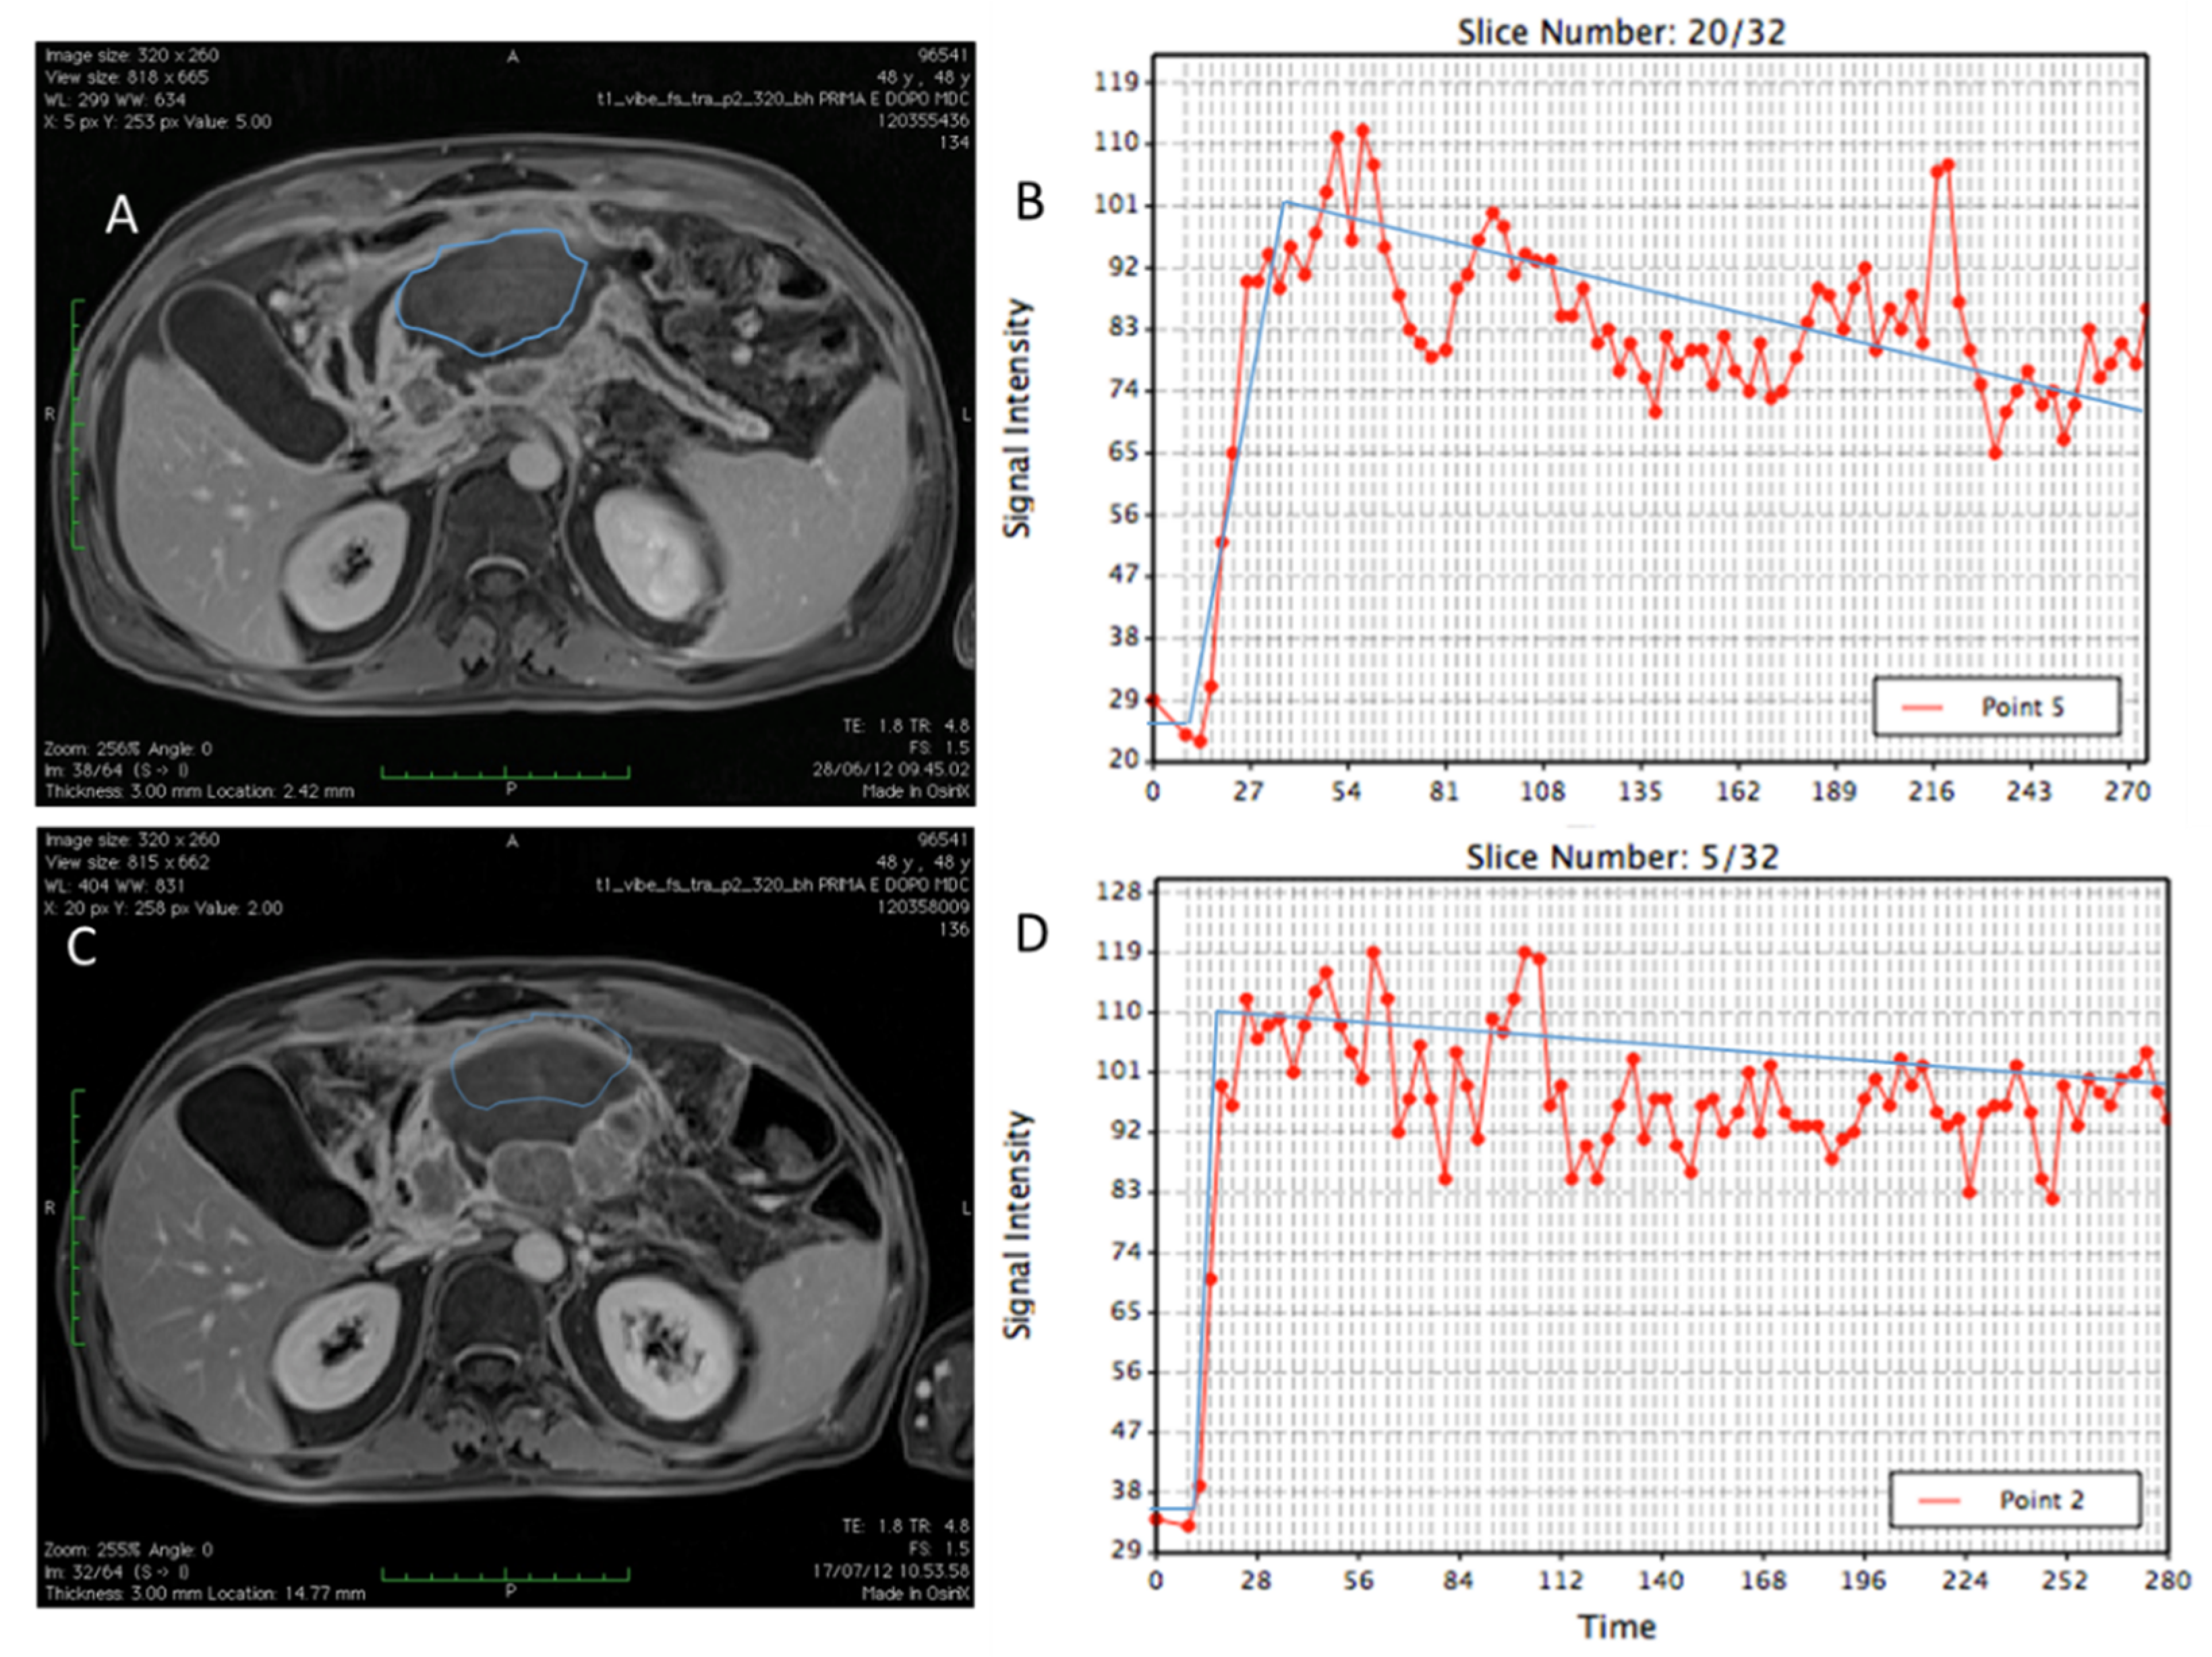Viewport: 2212px width, 1657px height.
Task: Click the Time axis label under chart D
Action: coord(1616,1626)
